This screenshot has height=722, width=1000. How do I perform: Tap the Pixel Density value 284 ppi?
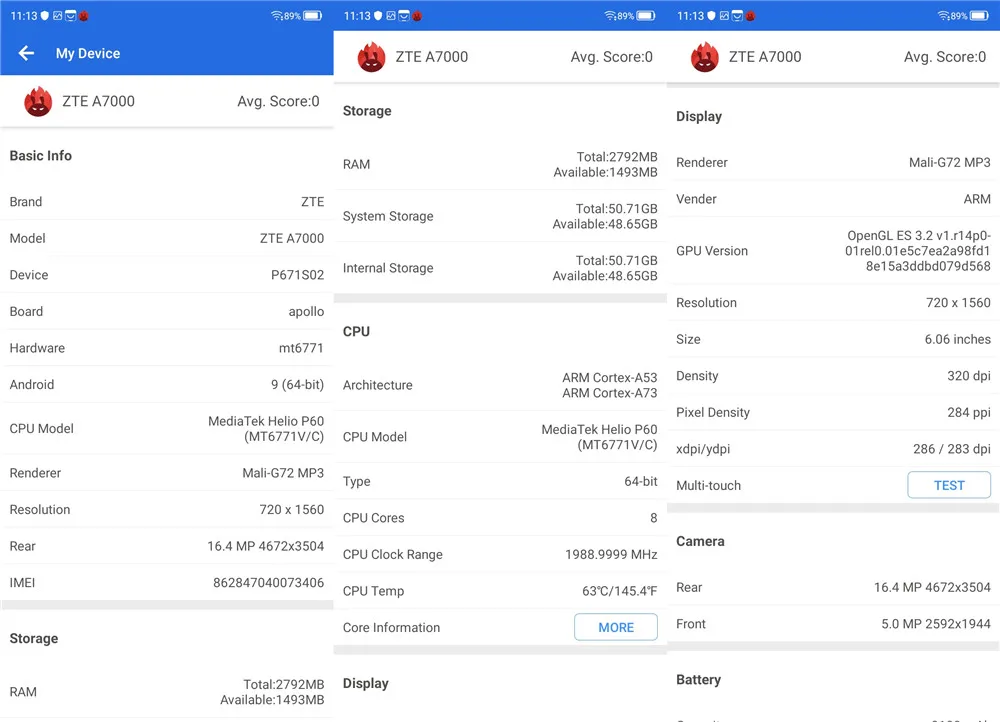(x=969, y=412)
